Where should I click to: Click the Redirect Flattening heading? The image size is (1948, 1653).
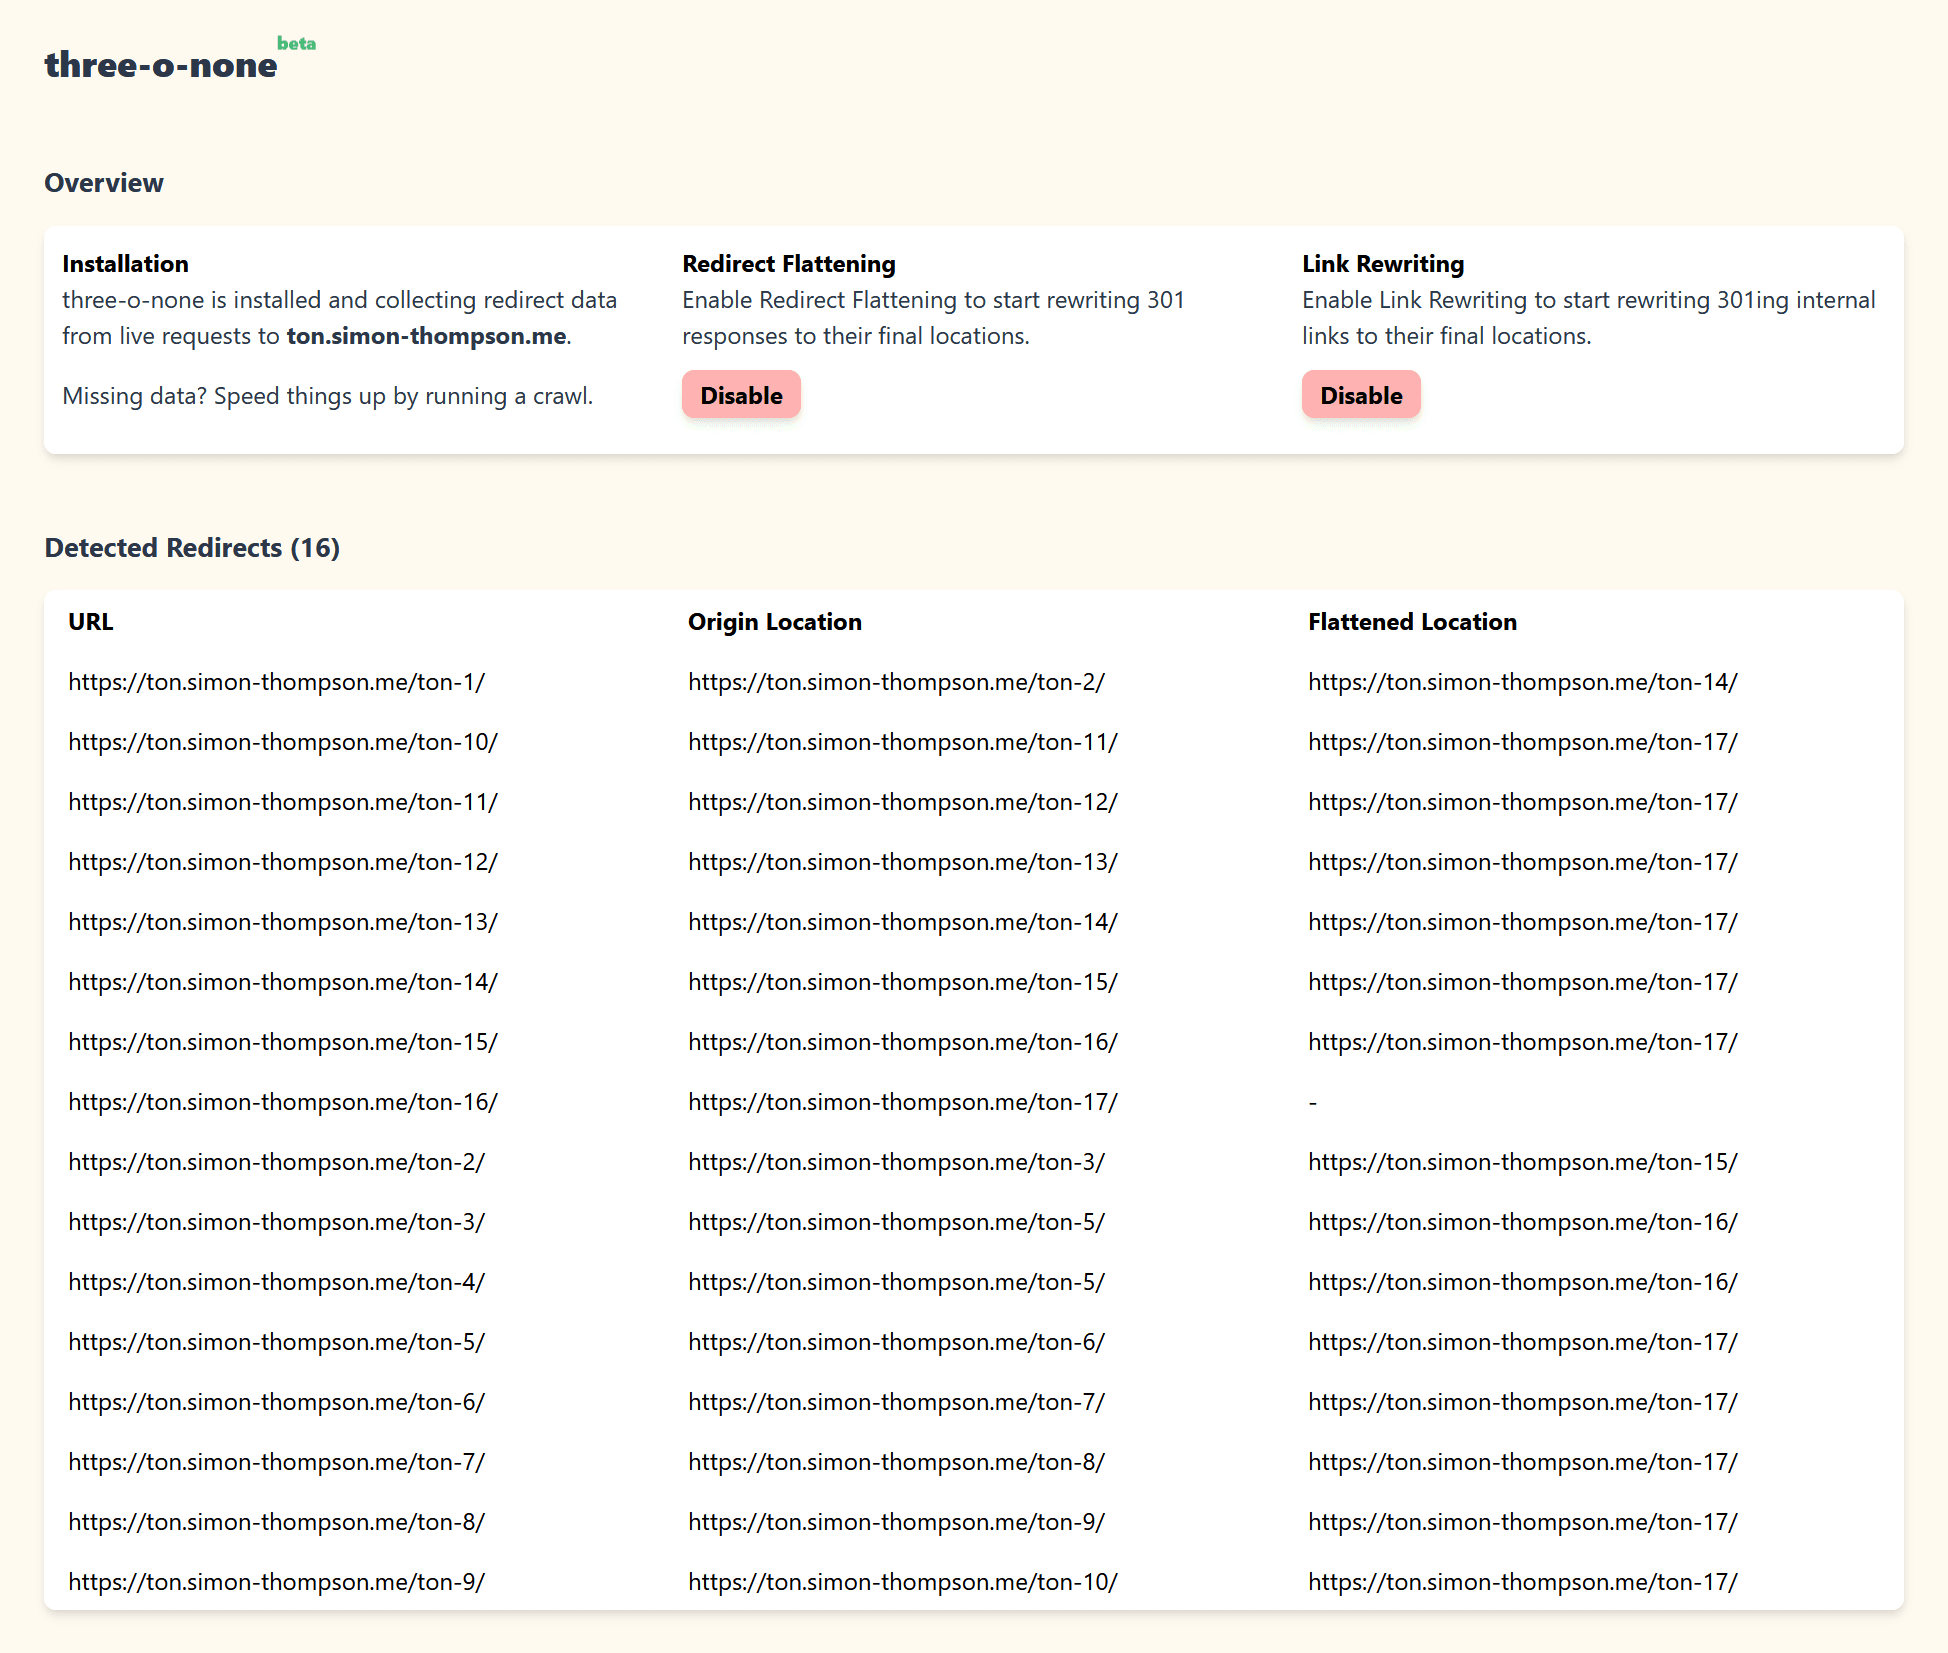click(x=789, y=264)
